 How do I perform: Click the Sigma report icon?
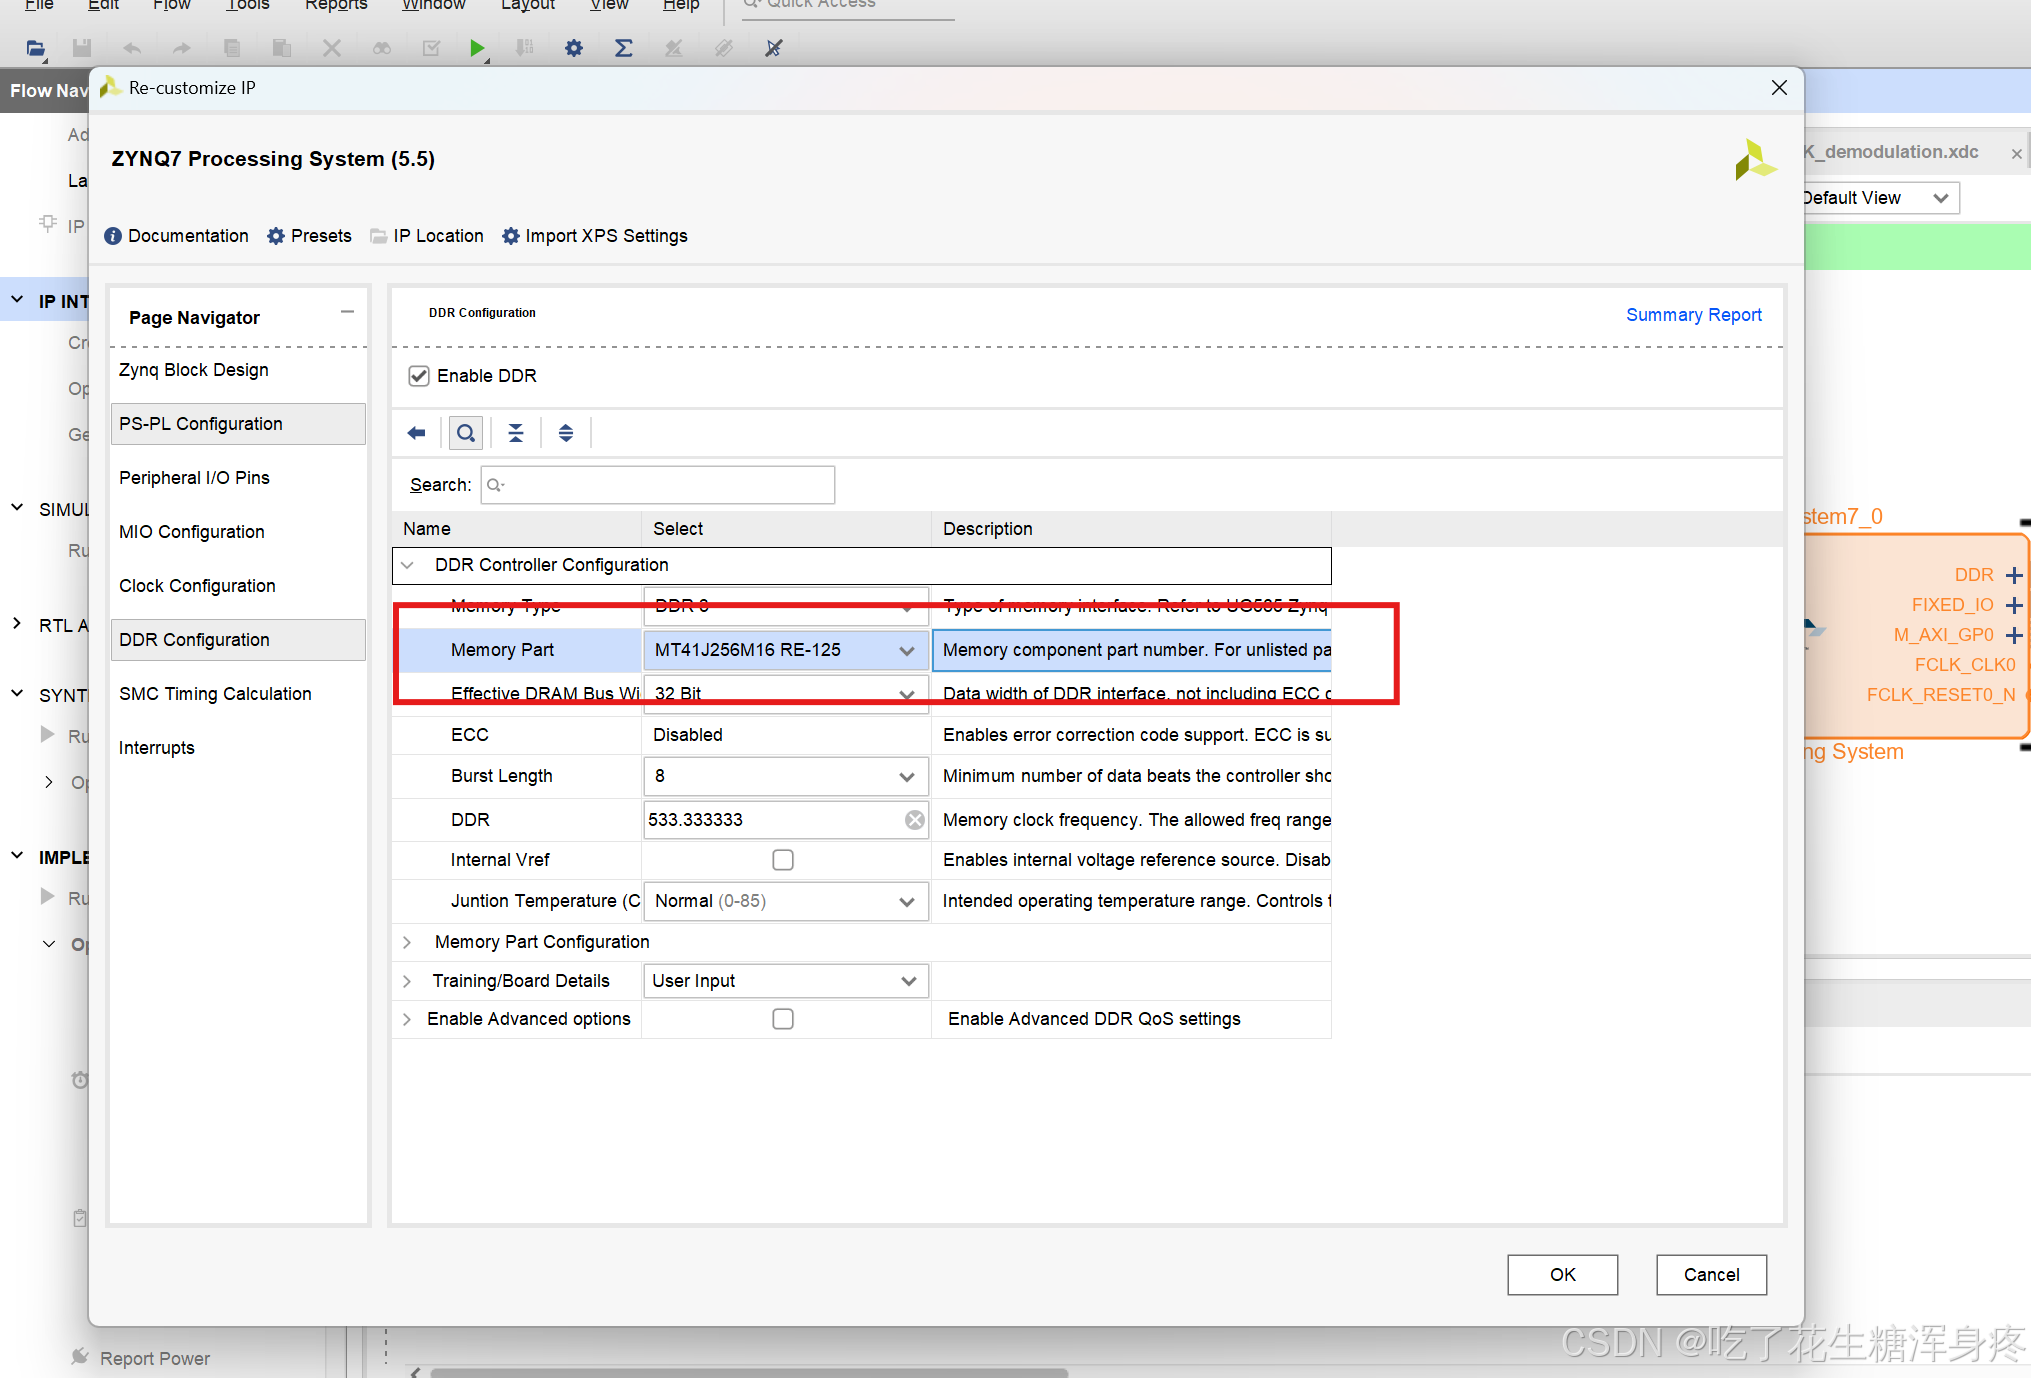point(623,47)
